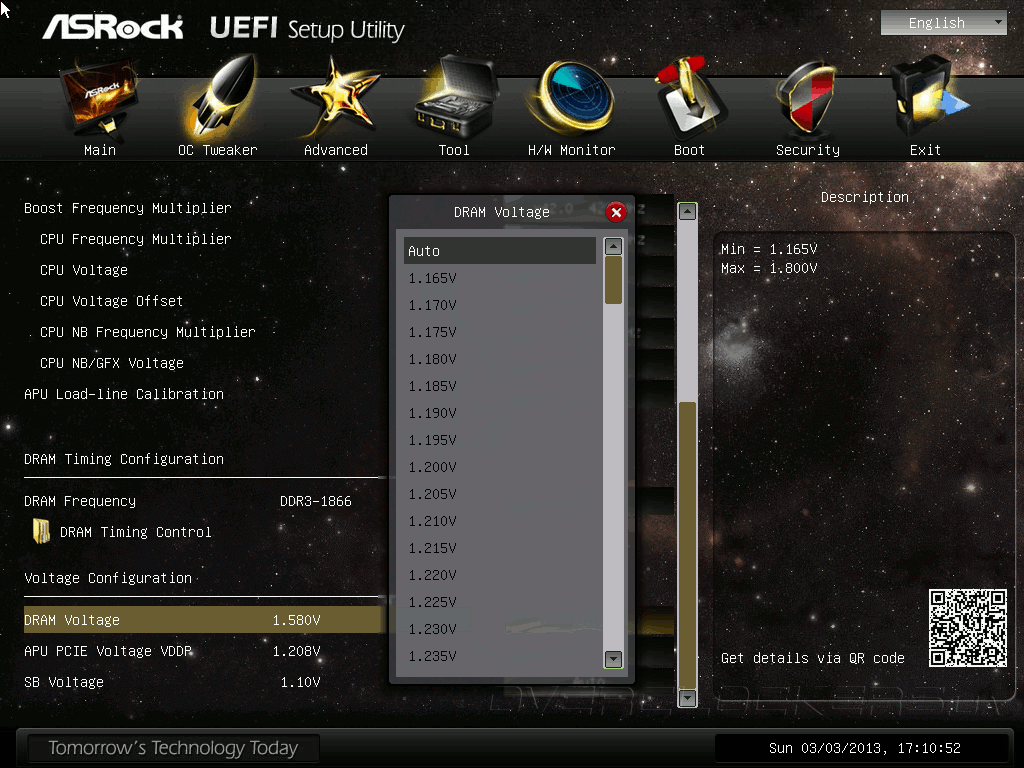Switch to OC Tweaker tab label
Image resolution: width=1024 pixels, height=768 pixels.
[x=218, y=150]
